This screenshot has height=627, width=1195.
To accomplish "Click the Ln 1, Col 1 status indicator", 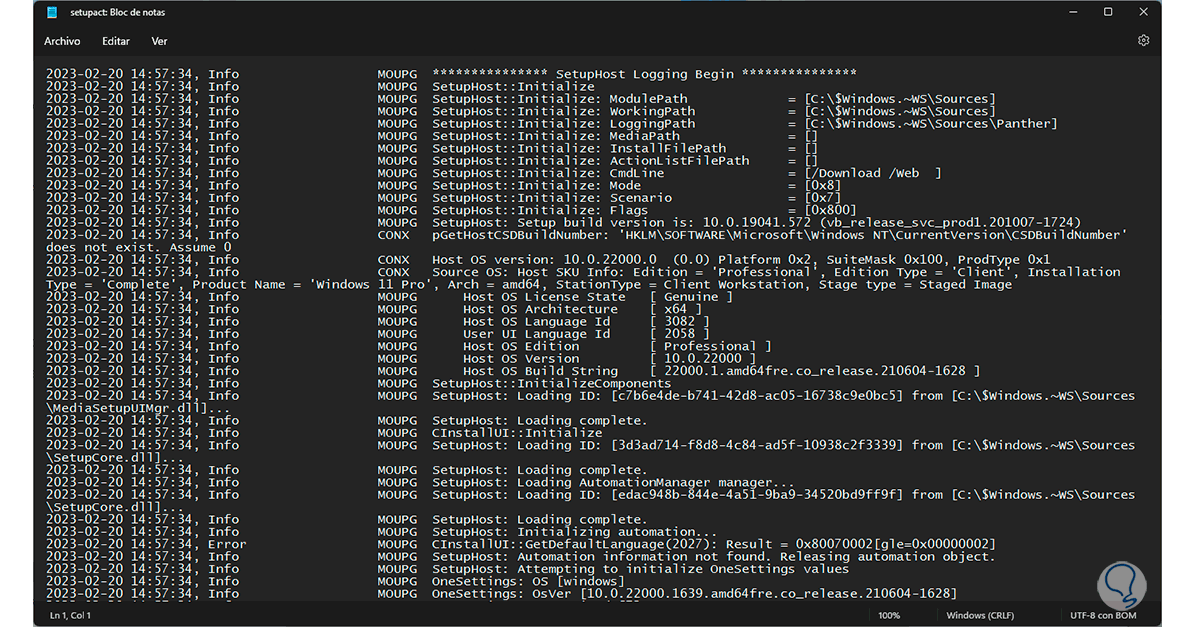I will pos(68,615).
